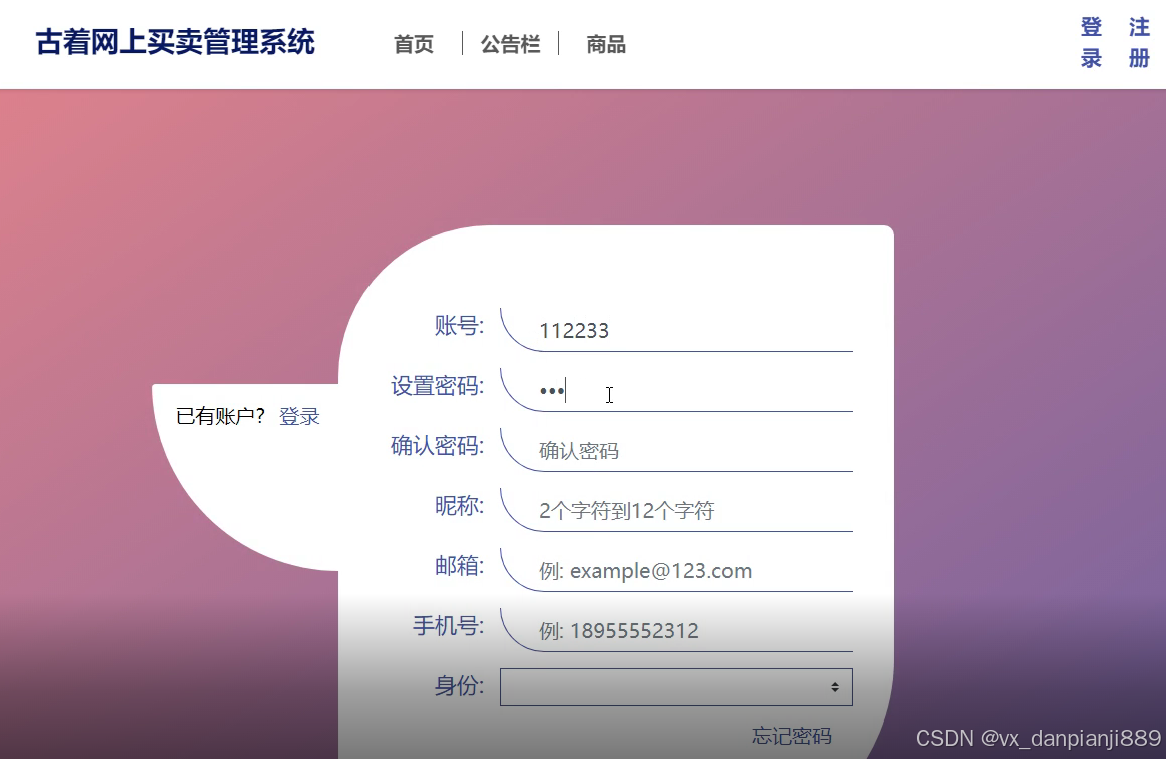Focus the 账号 input field
This screenshot has height=759, width=1166.
click(x=676, y=329)
